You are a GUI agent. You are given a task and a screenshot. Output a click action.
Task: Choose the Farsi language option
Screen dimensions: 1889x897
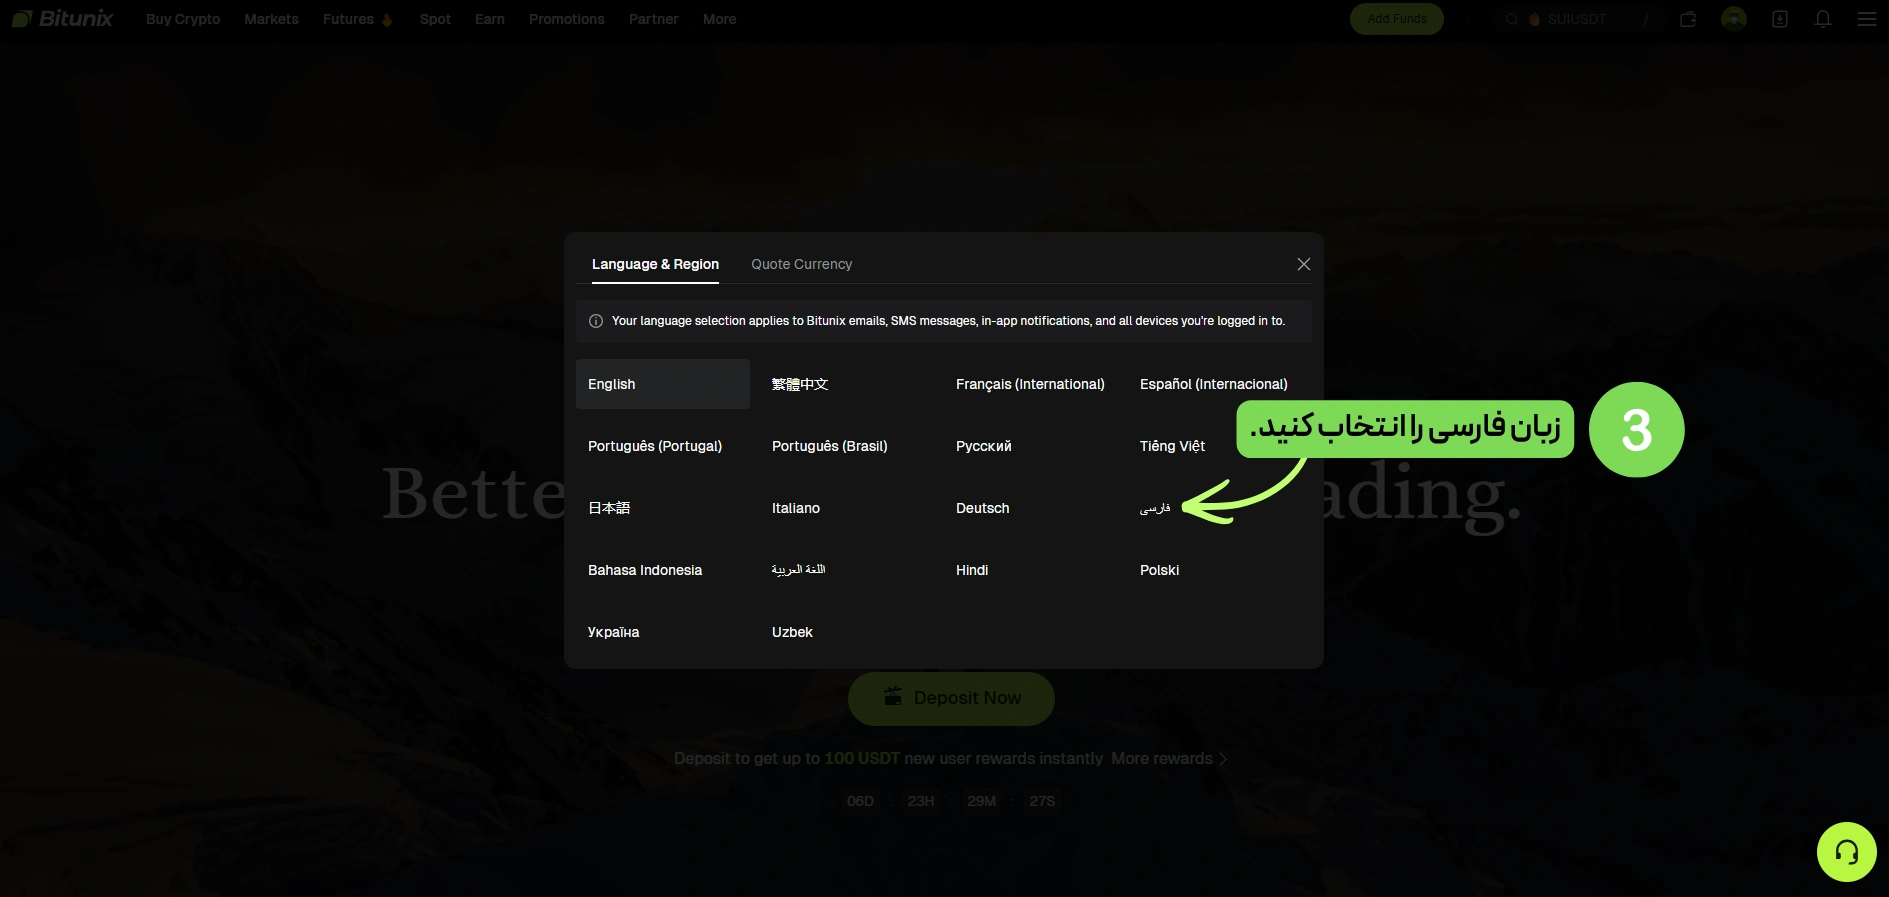[x=1155, y=508]
